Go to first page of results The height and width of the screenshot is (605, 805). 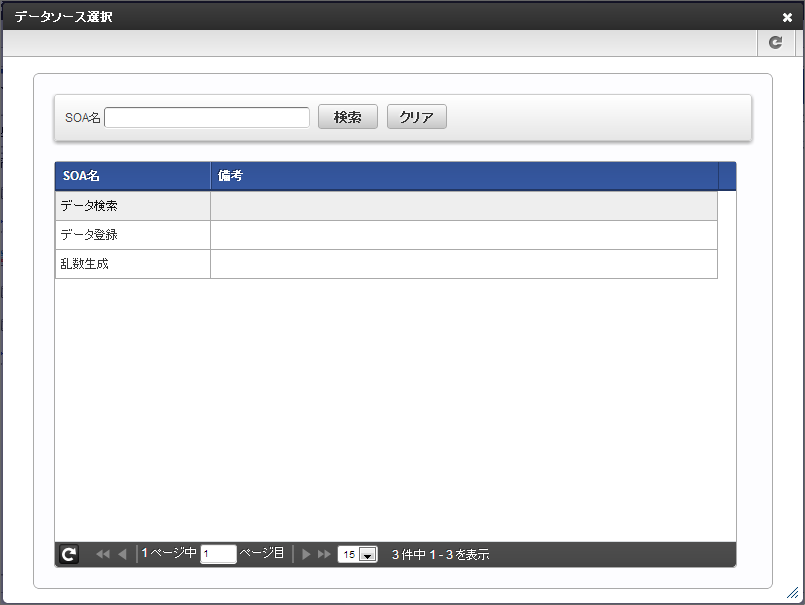click(x=103, y=554)
